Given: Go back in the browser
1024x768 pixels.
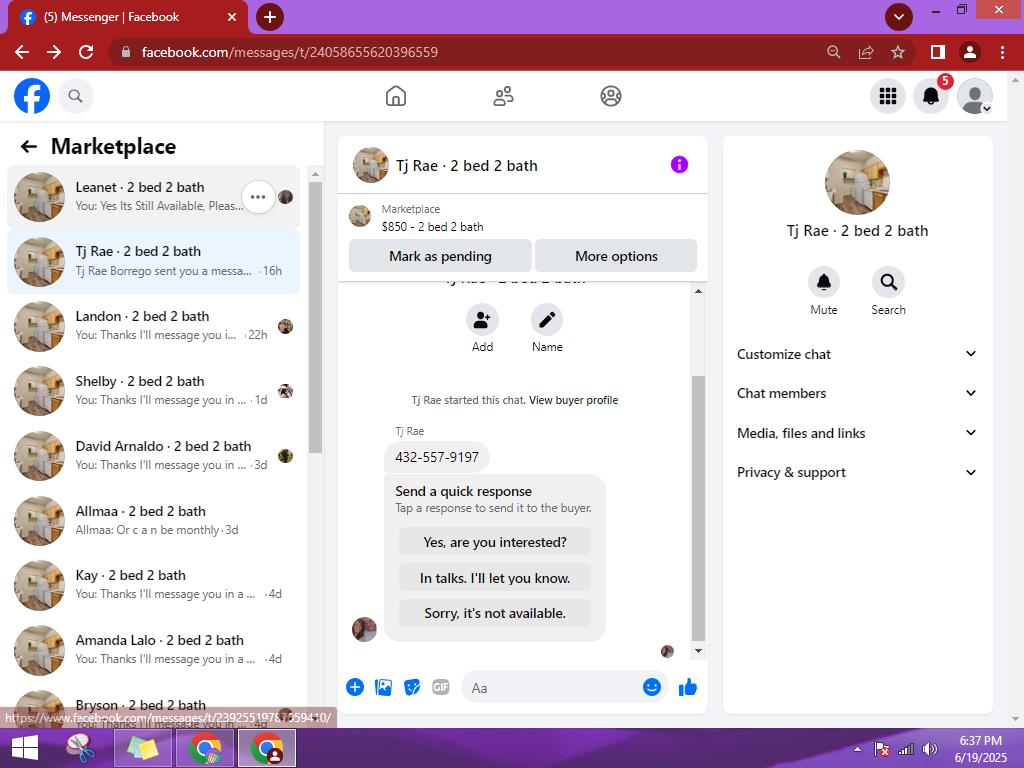Looking at the screenshot, I should [x=22, y=52].
